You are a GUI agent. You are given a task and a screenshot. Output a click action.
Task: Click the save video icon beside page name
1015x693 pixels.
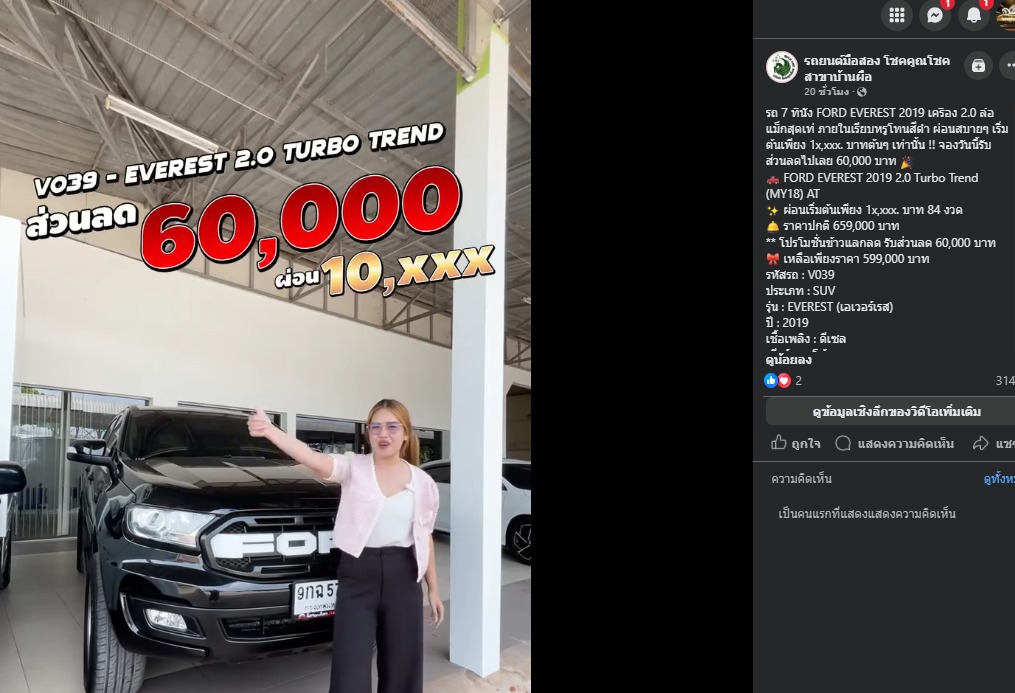[x=978, y=65]
